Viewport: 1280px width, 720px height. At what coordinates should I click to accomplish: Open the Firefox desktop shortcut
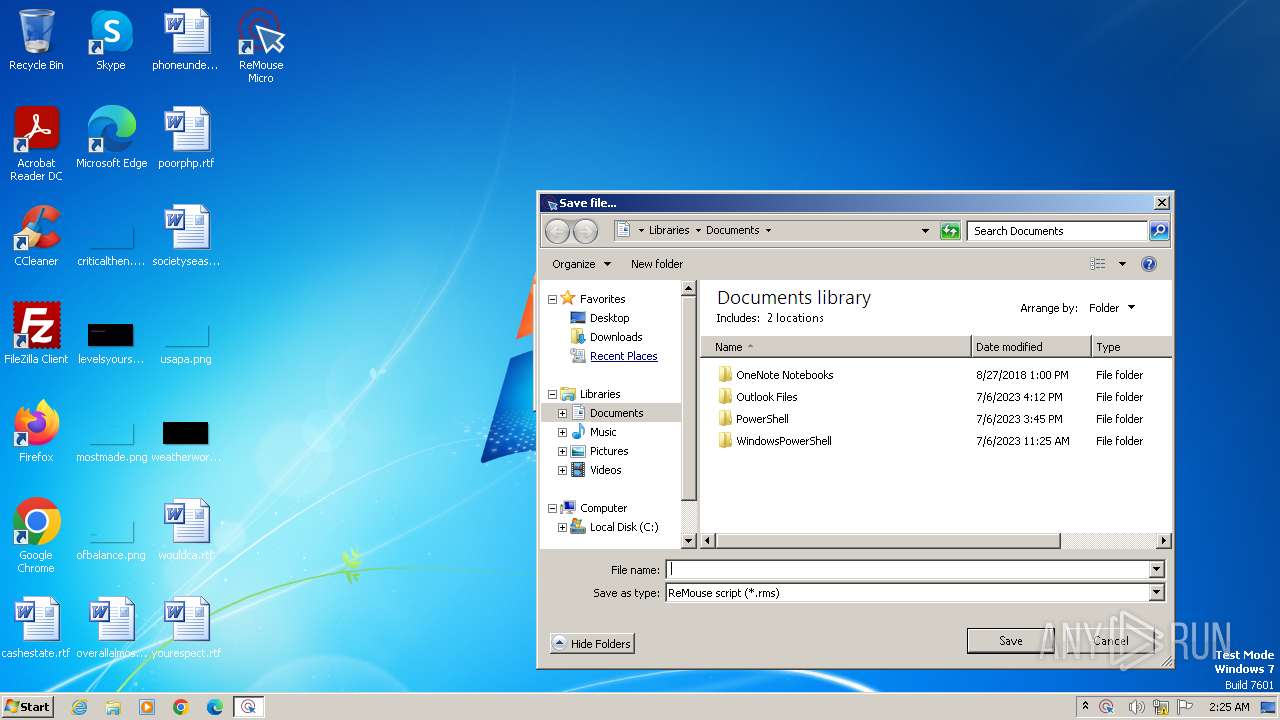(36, 432)
